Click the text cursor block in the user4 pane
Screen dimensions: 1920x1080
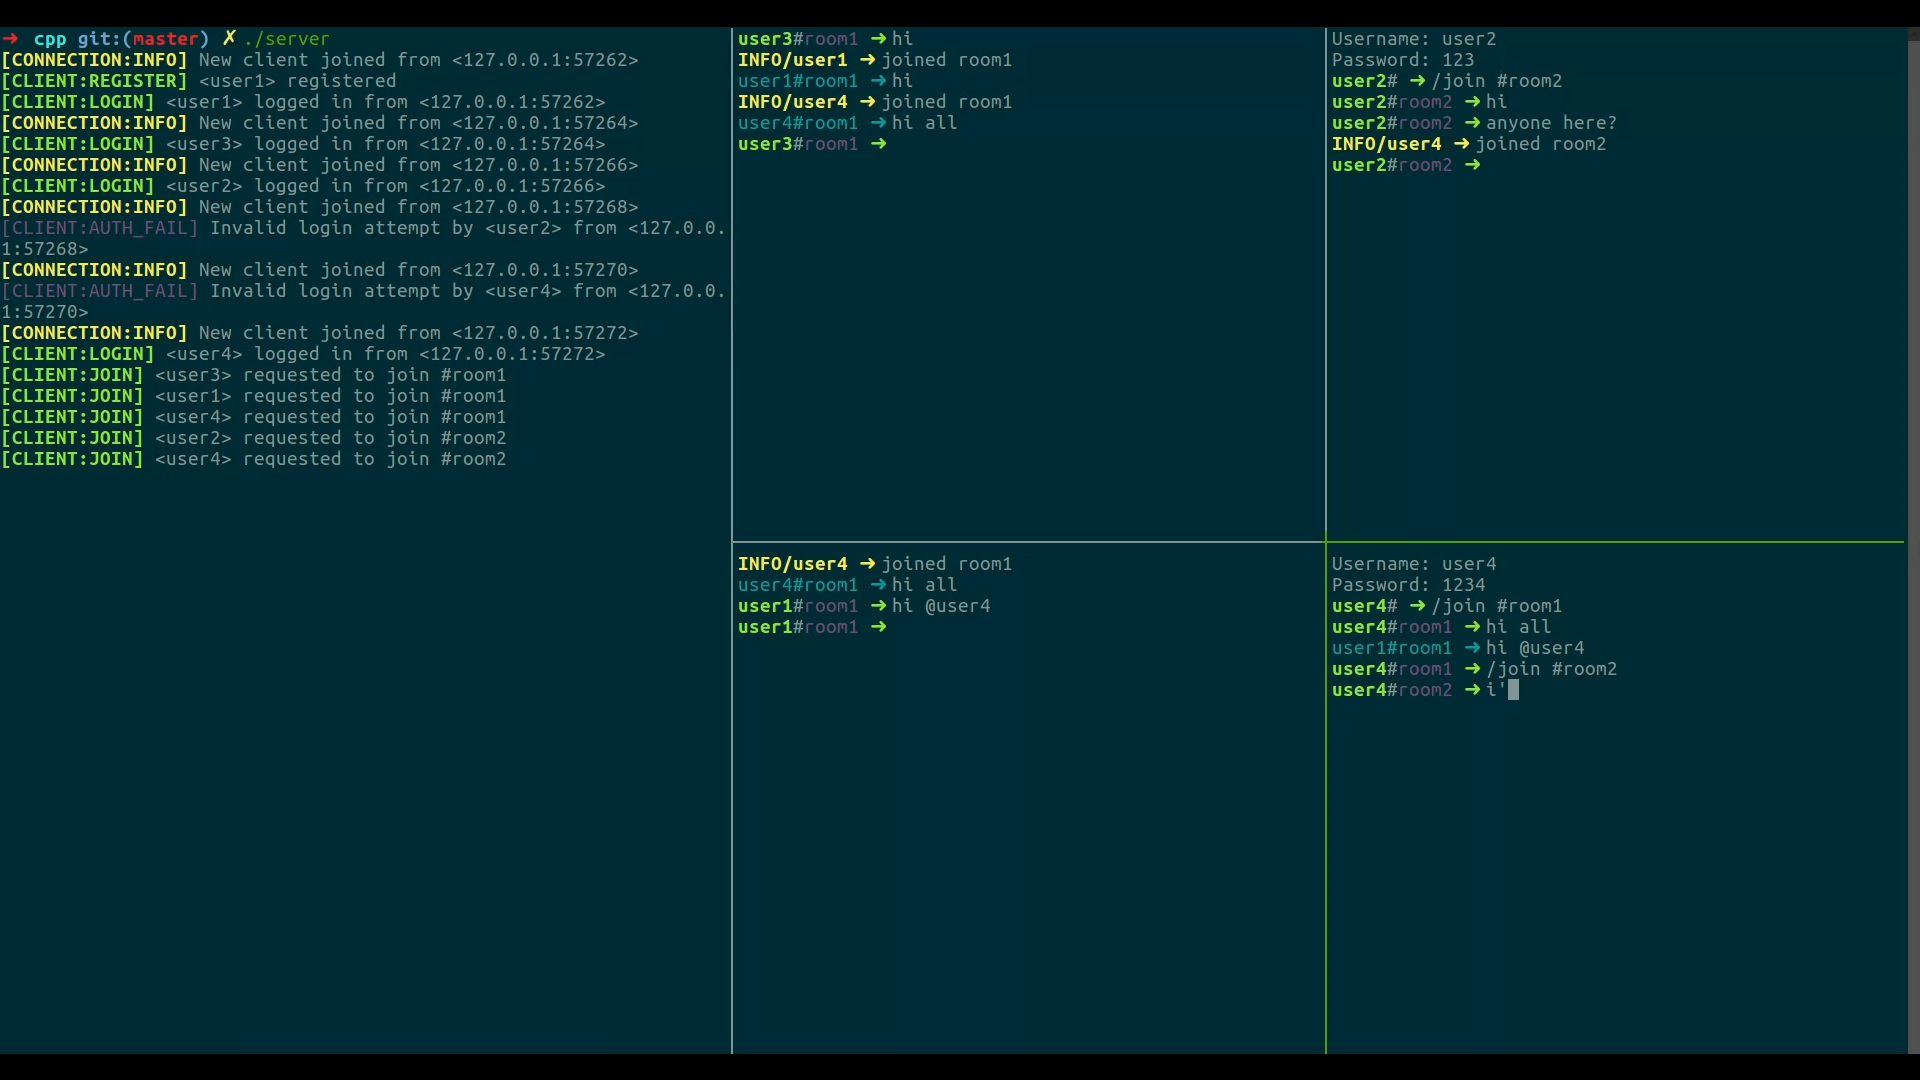(1513, 690)
